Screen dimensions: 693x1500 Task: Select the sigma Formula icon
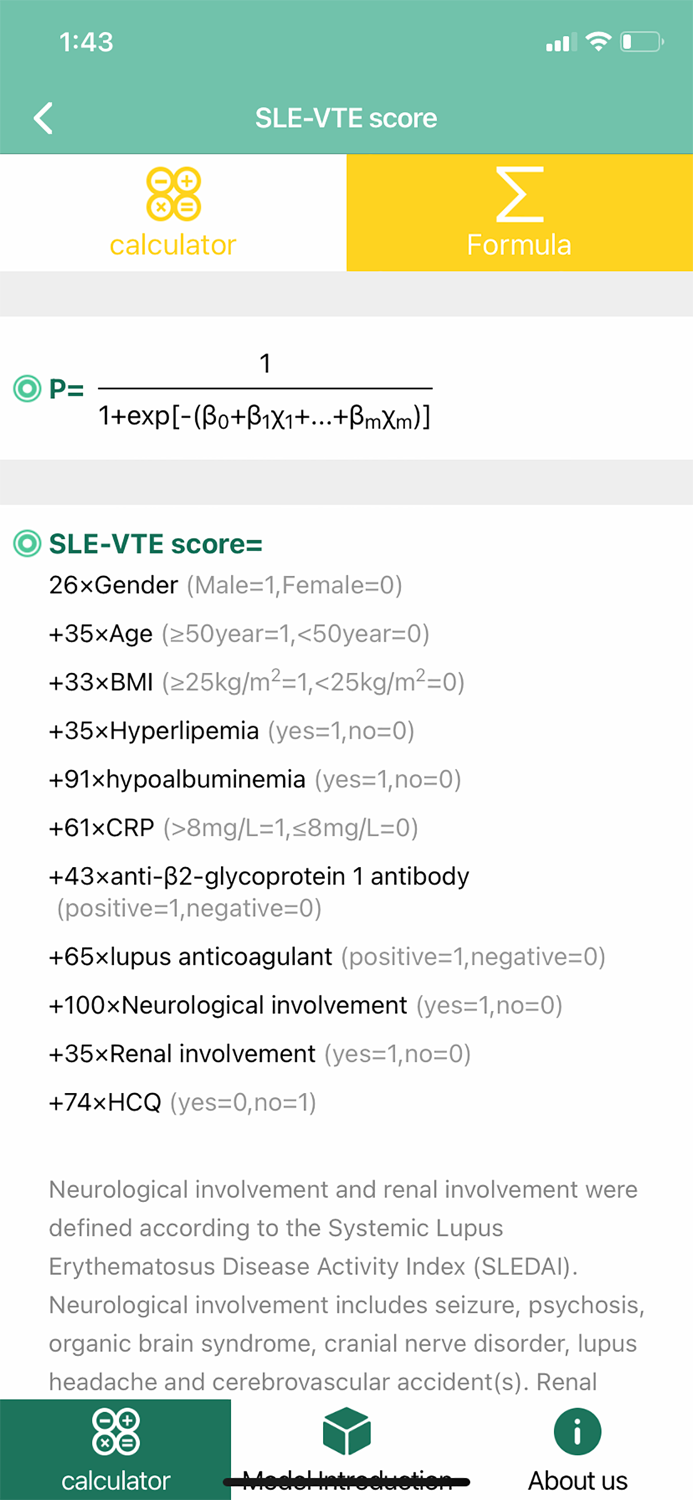(x=519, y=200)
